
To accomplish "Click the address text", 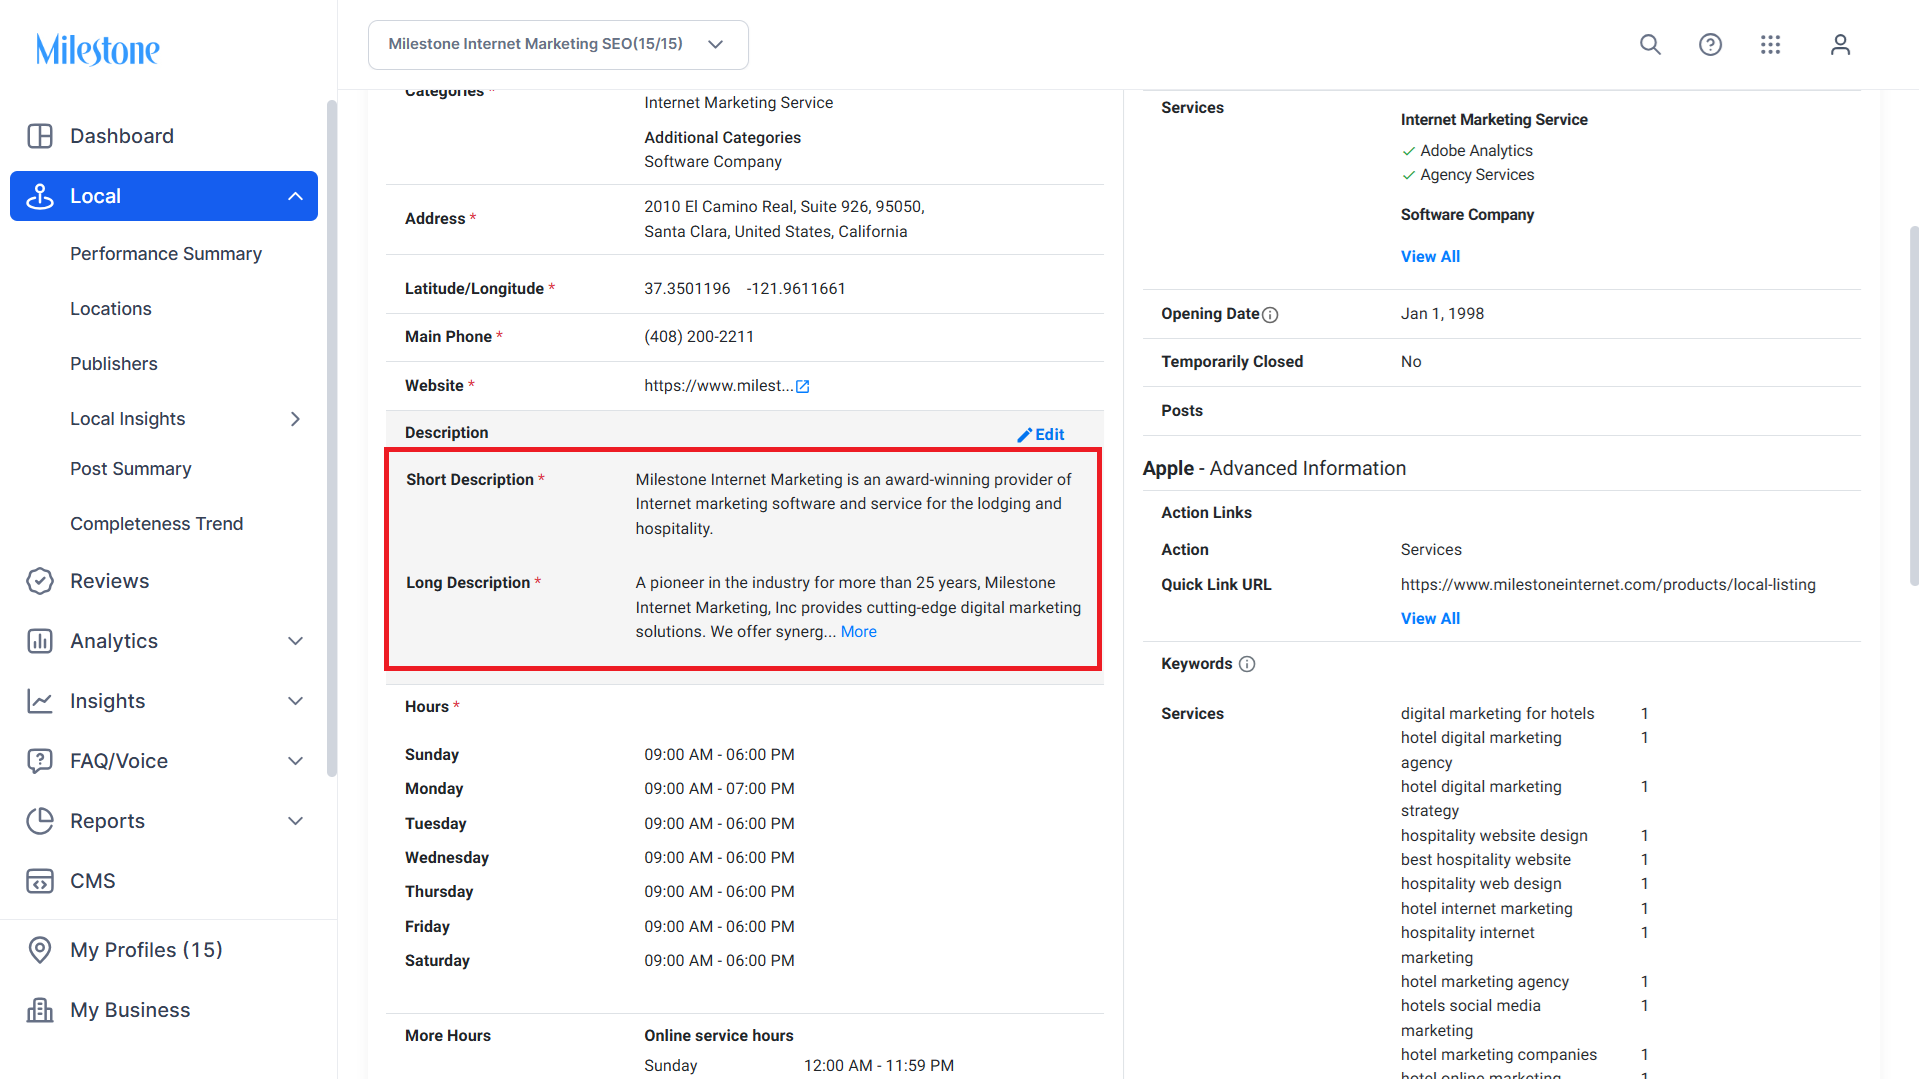I will click(784, 219).
